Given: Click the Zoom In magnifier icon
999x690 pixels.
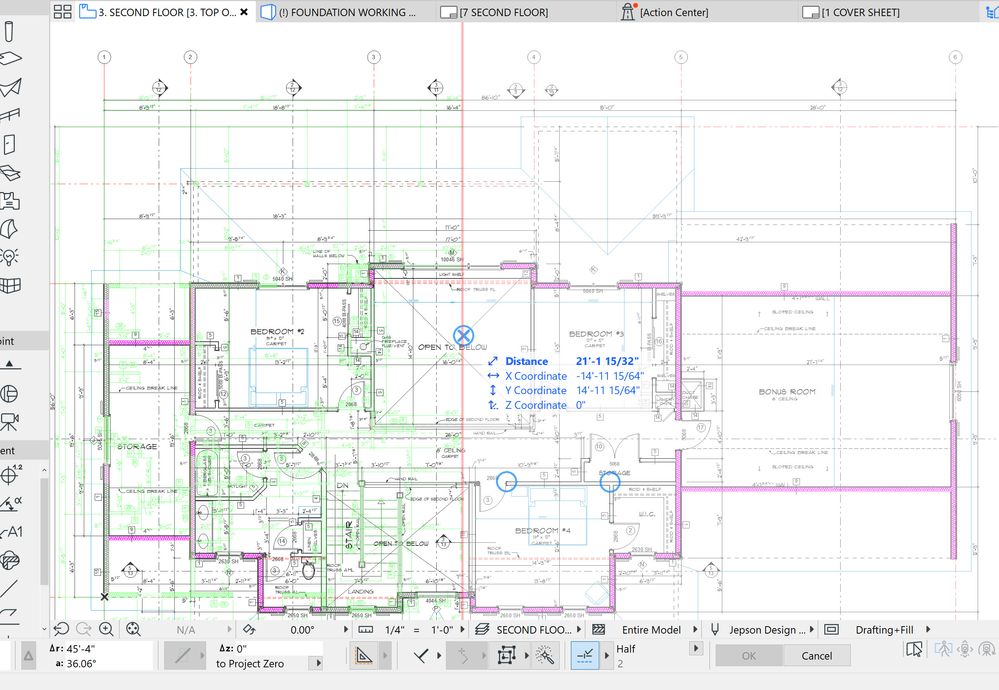Looking at the screenshot, I should (x=106, y=629).
